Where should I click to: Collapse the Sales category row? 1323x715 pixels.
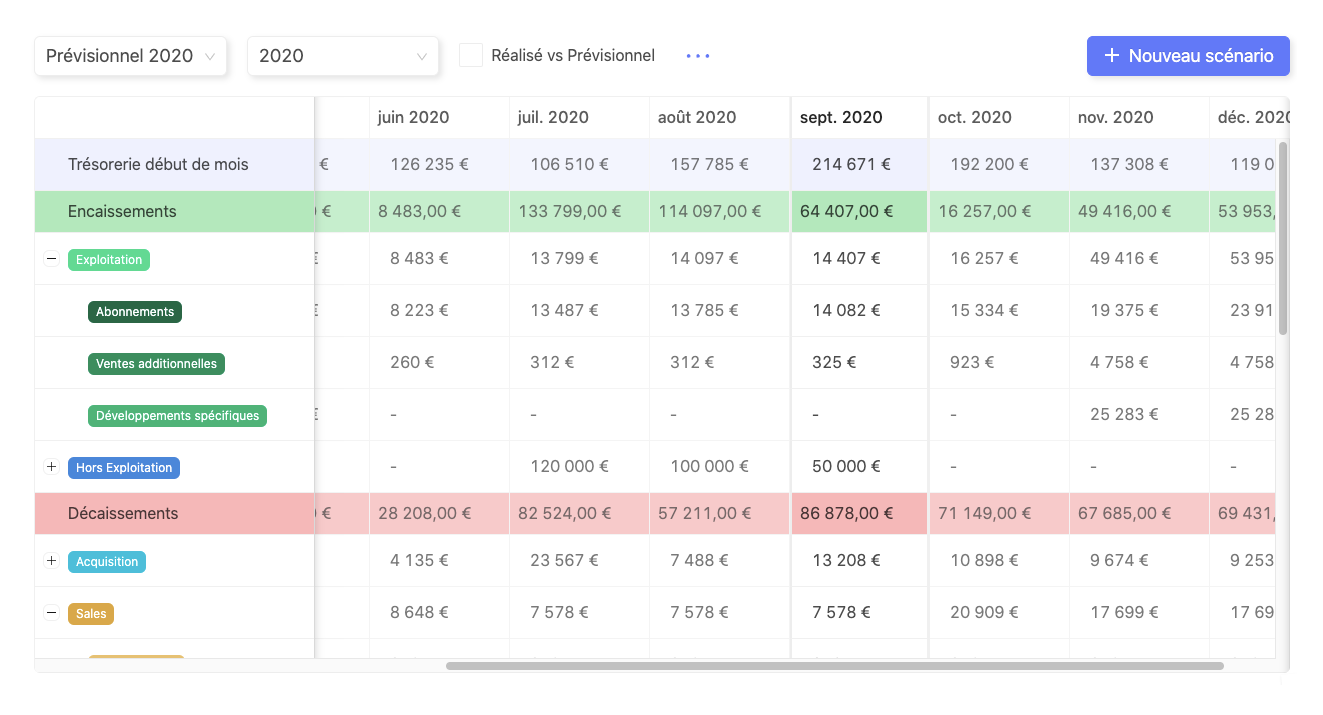click(51, 612)
